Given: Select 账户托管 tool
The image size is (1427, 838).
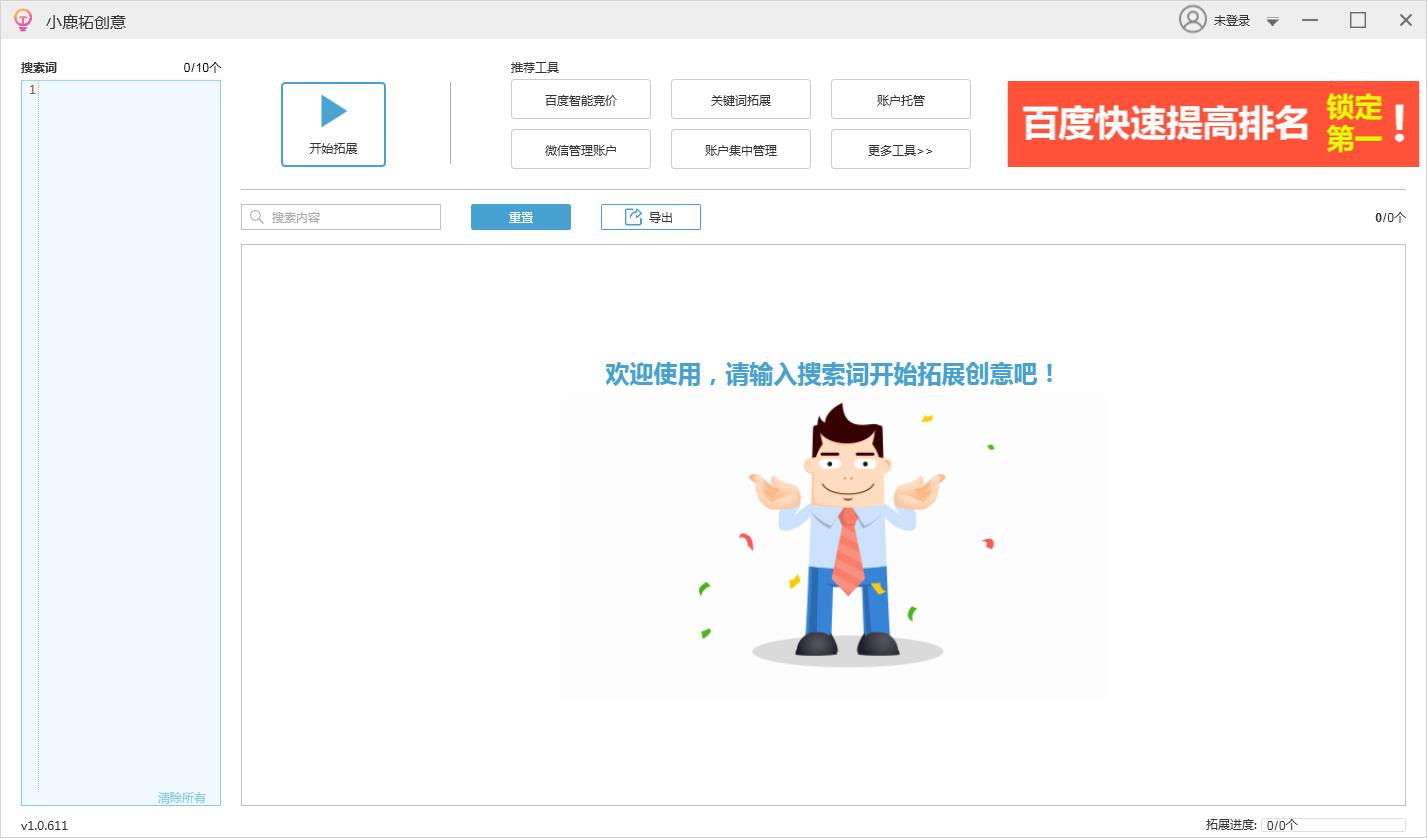Looking at the screenshot, I should click(x=900, y=100).
